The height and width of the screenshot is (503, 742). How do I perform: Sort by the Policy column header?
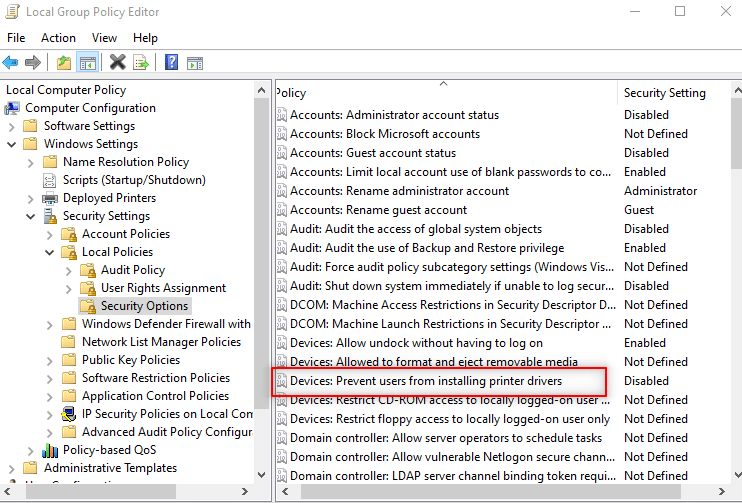446,93
